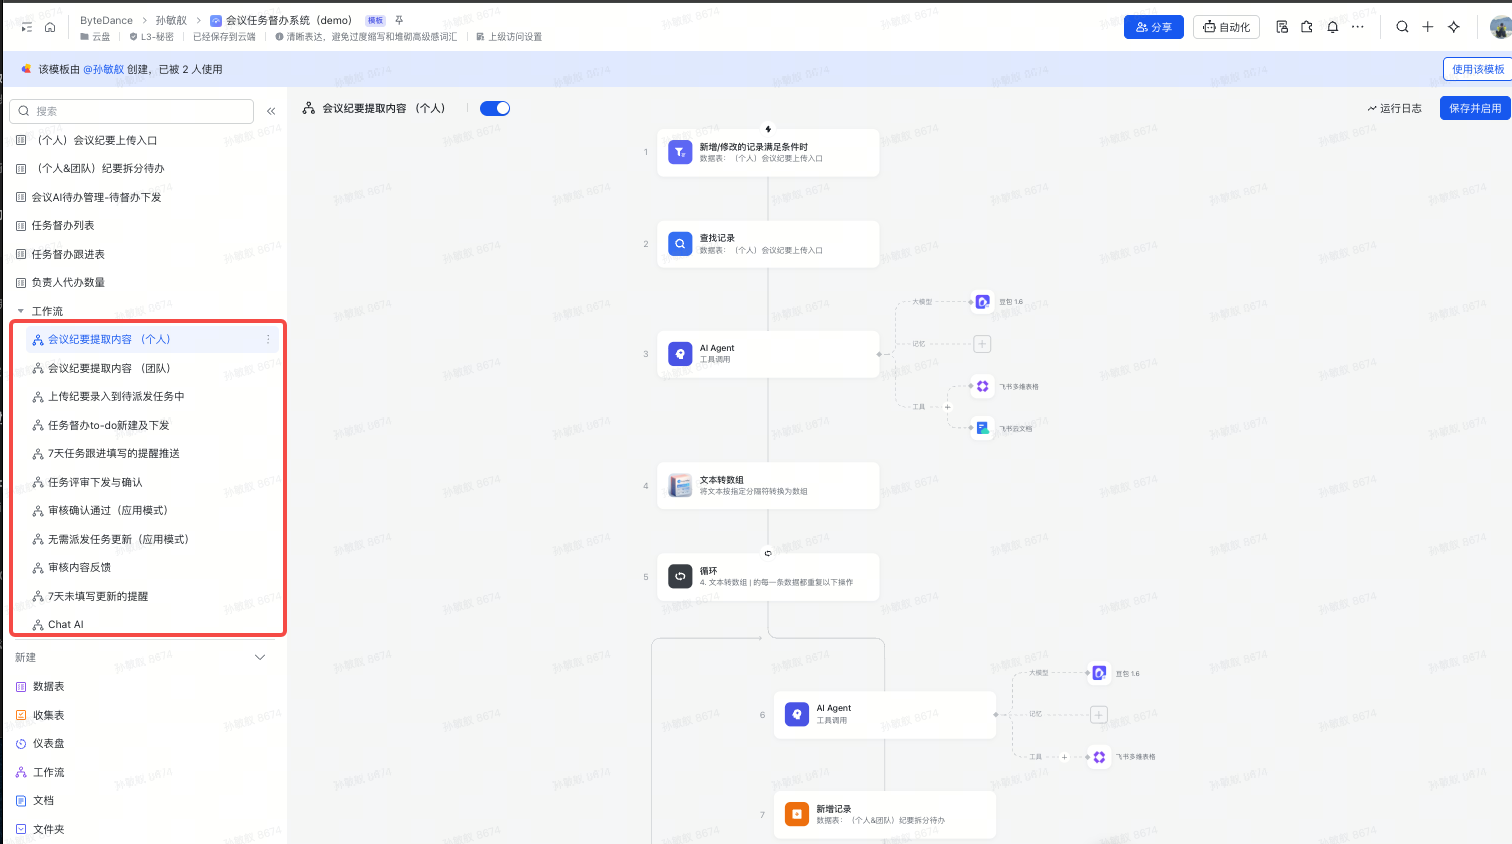Collapse the 新建 section chevron
The height and width of the screenshot is (844, 1512).
coord(260,657)
